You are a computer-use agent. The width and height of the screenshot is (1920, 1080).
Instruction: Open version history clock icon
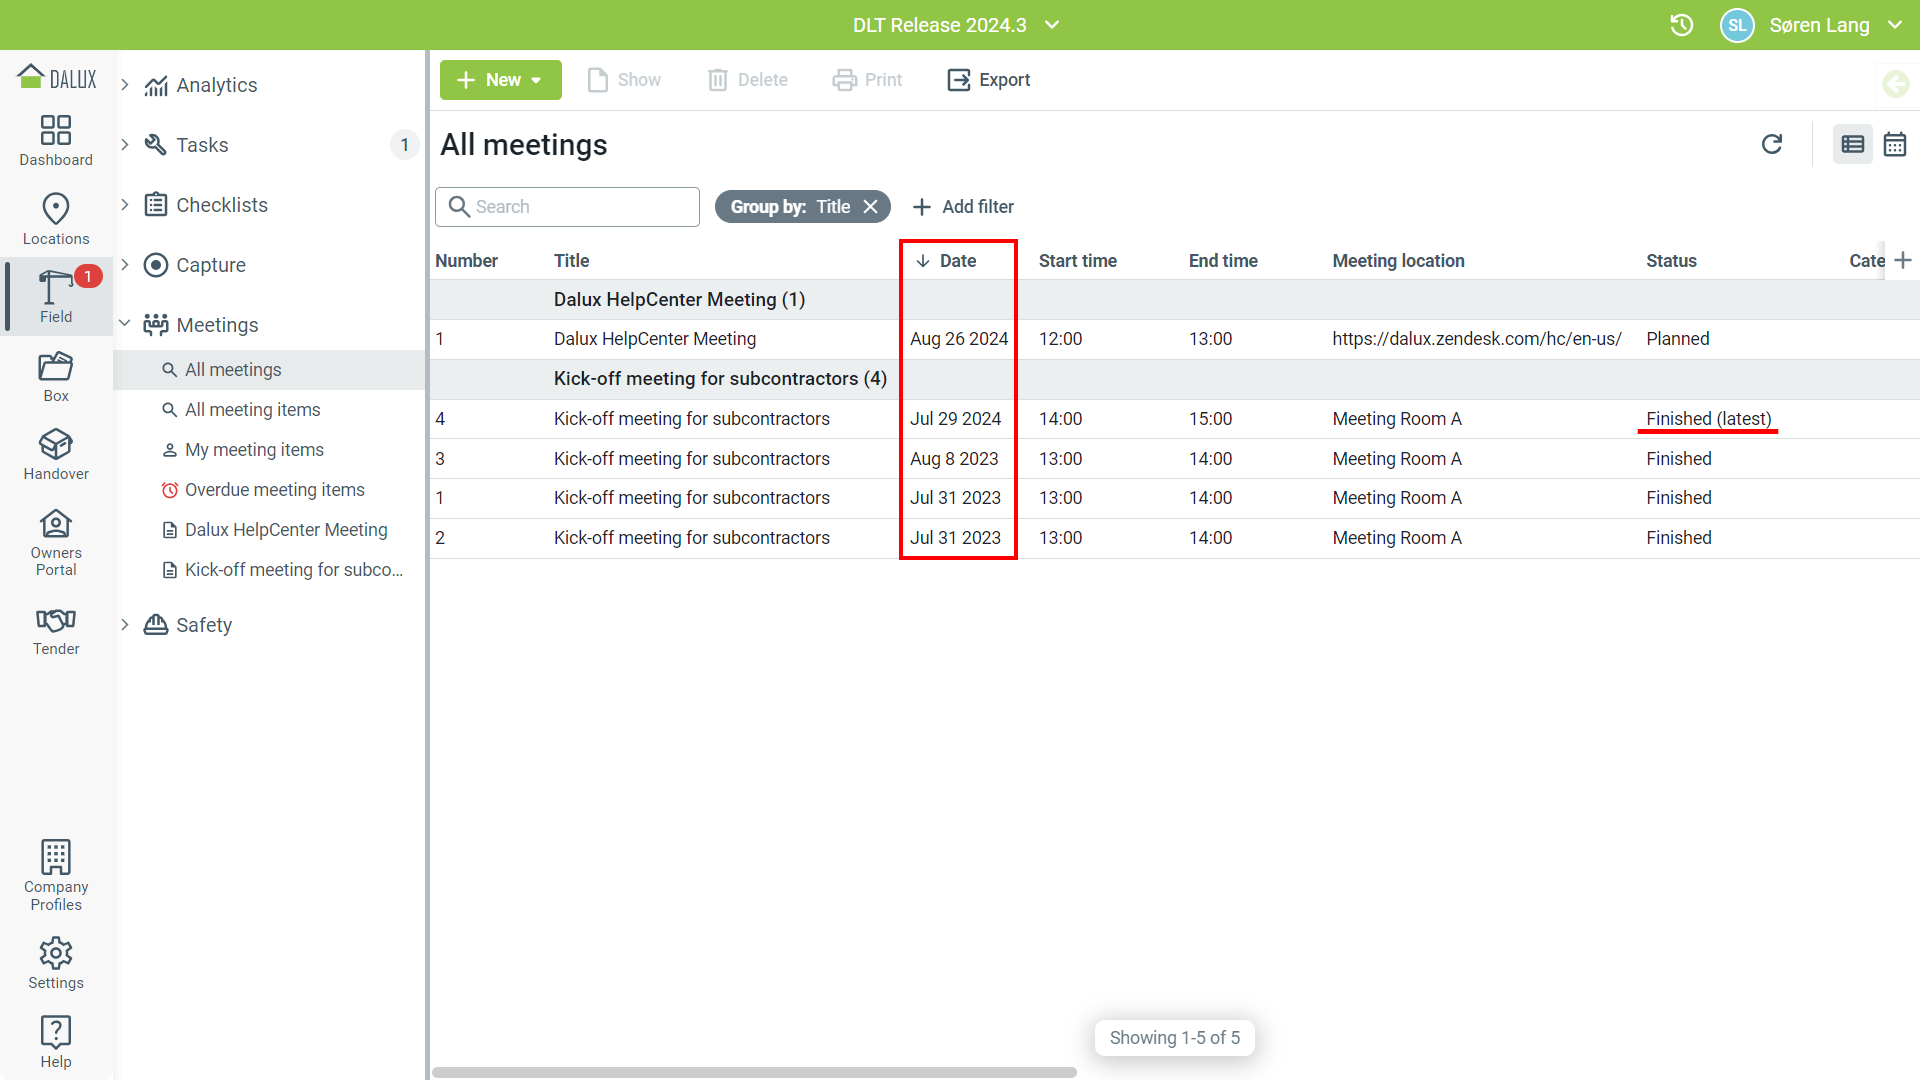tap(1681, 25)
